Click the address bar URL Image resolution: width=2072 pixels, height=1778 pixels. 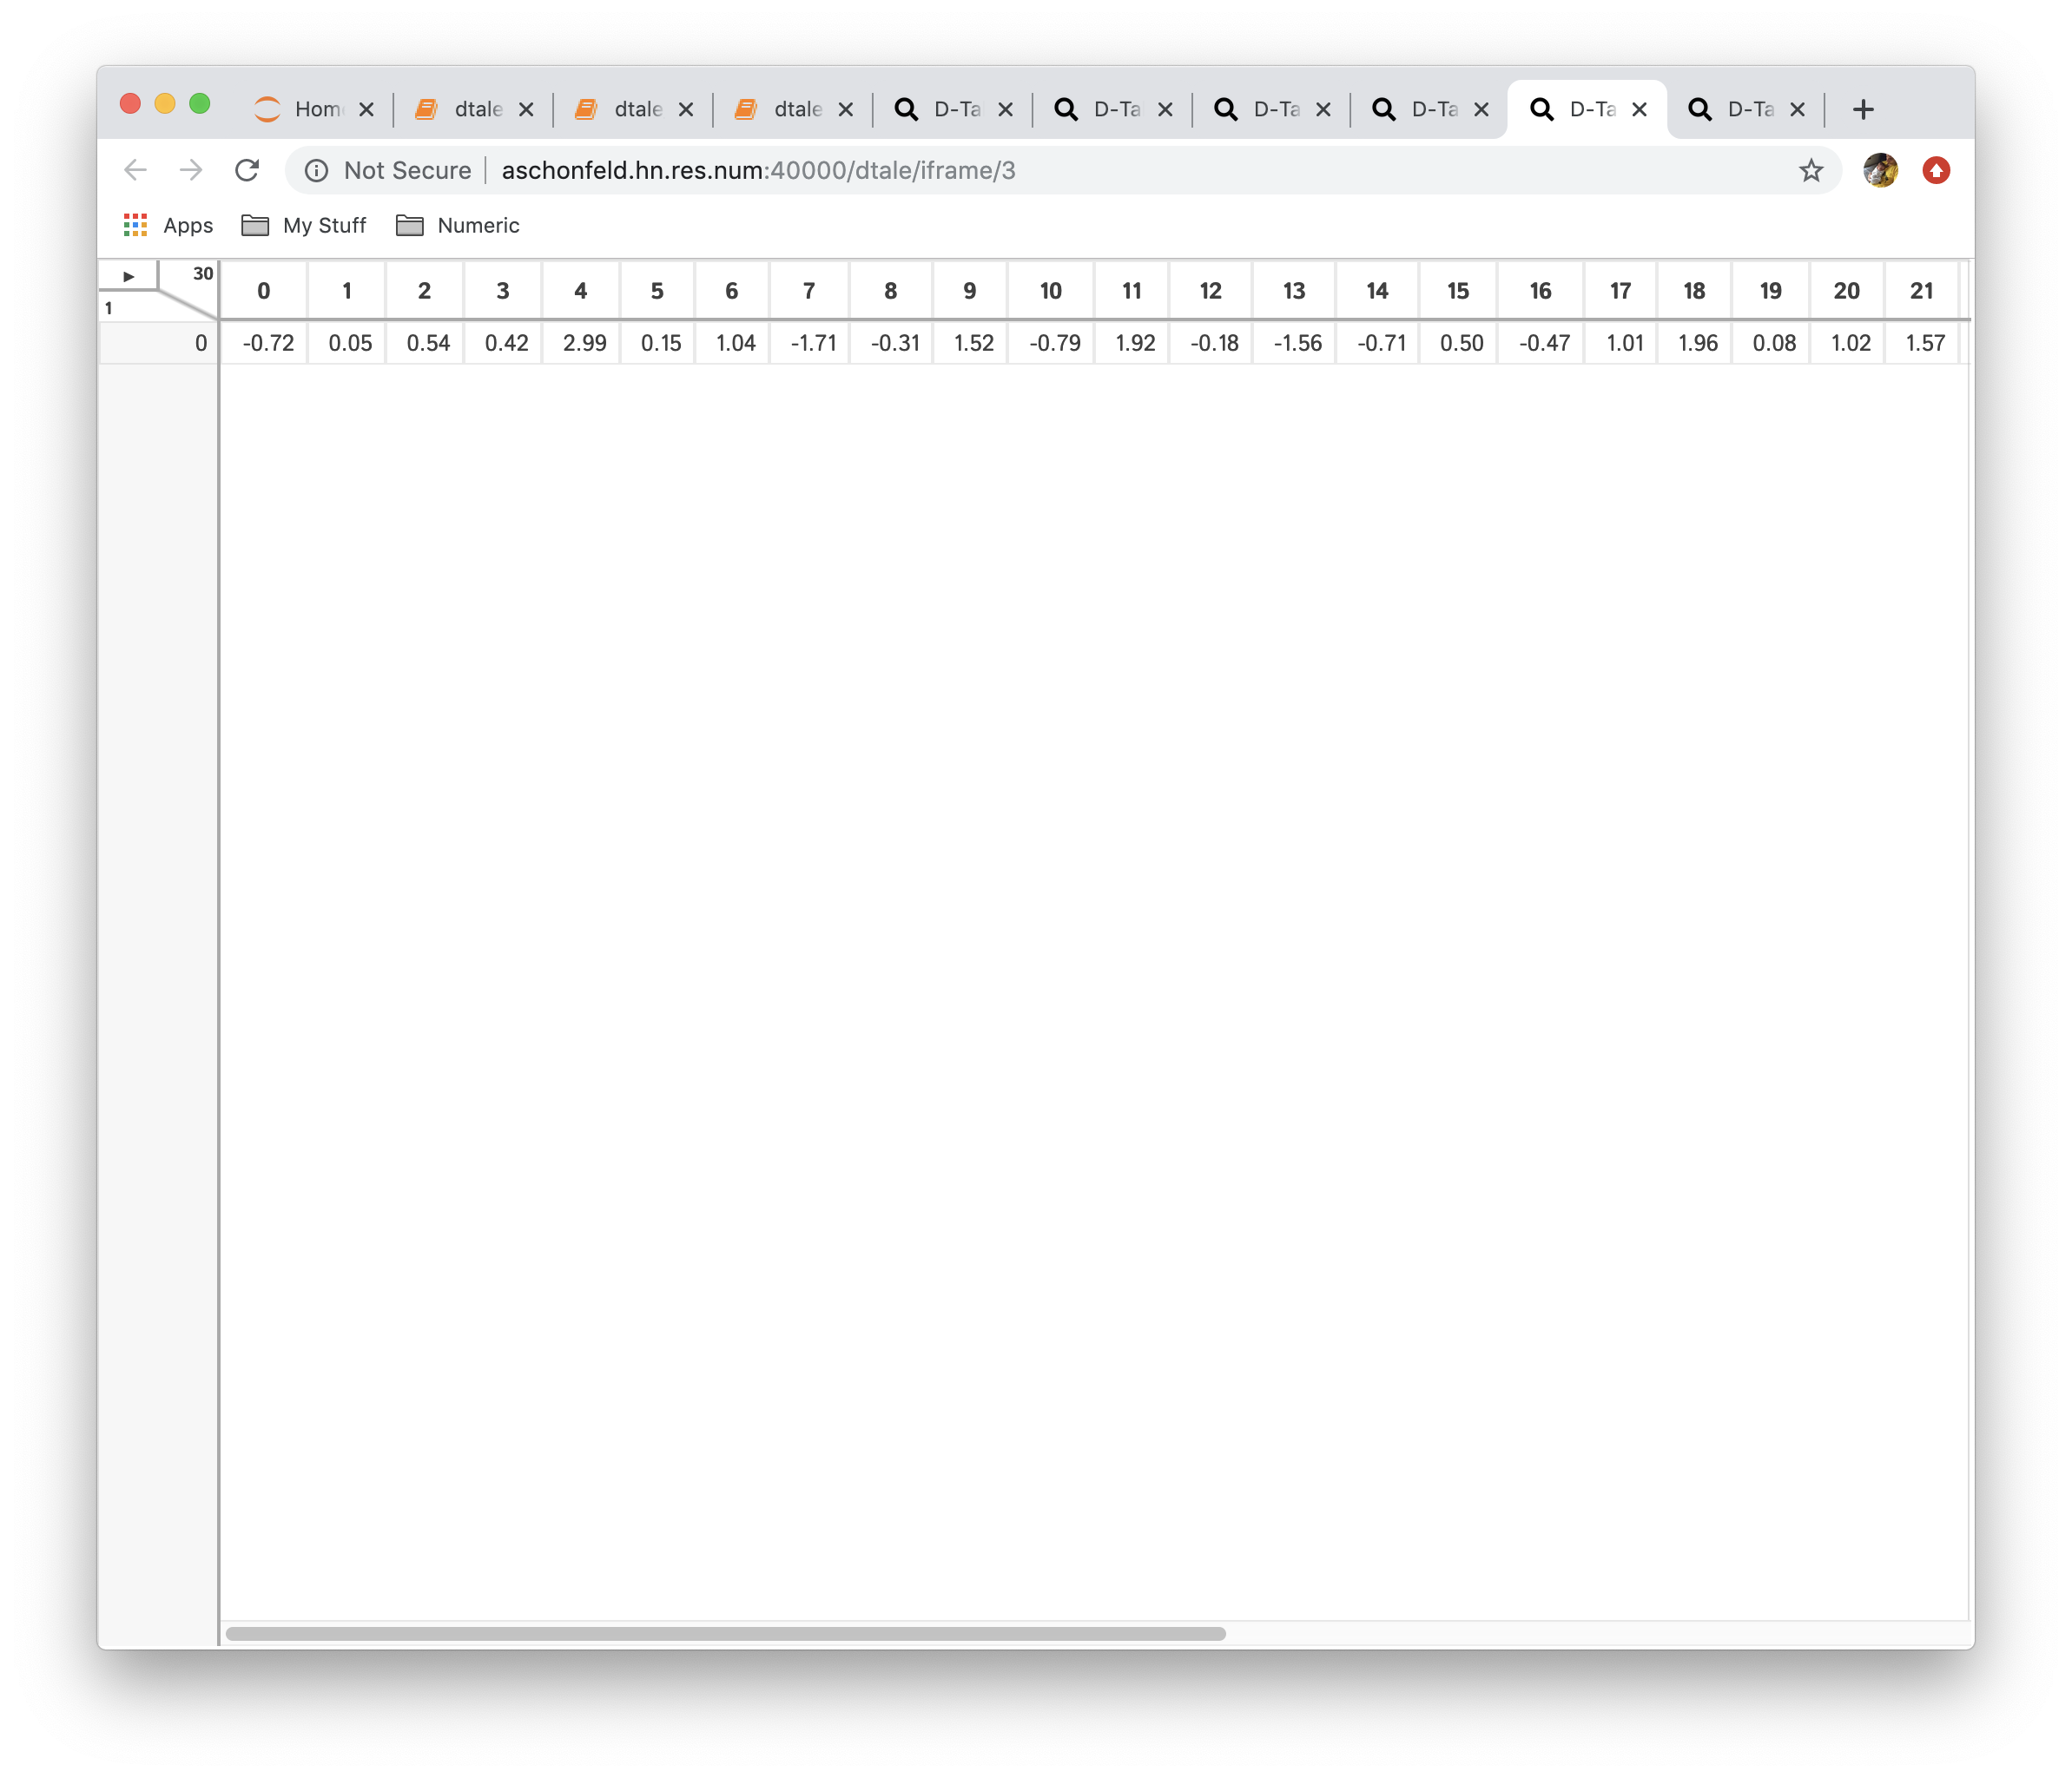tap(758, 170)
